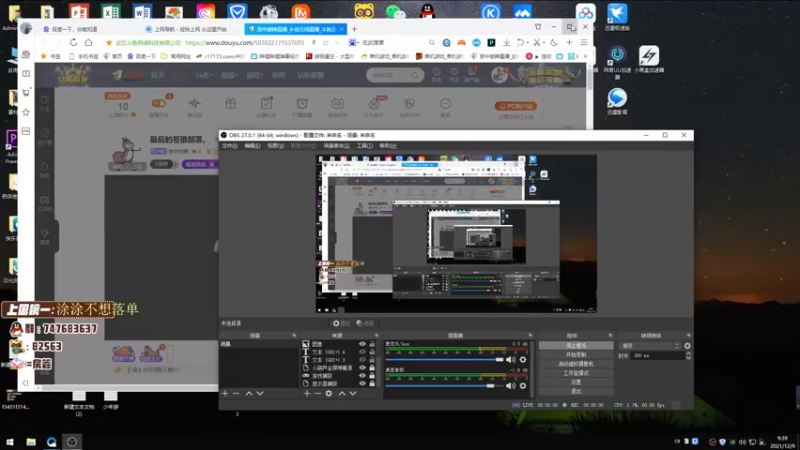Viewport: 800px width, 450px height.
Task: Open the browser hamburger main menu
Action: pos(584,42)
